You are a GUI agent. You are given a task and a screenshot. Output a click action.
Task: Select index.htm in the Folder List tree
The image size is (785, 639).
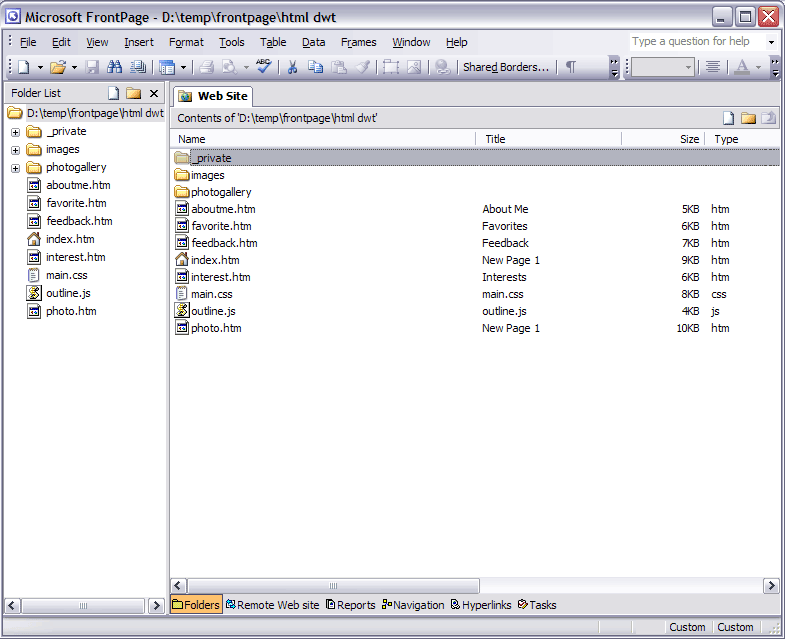coord(70,239)
